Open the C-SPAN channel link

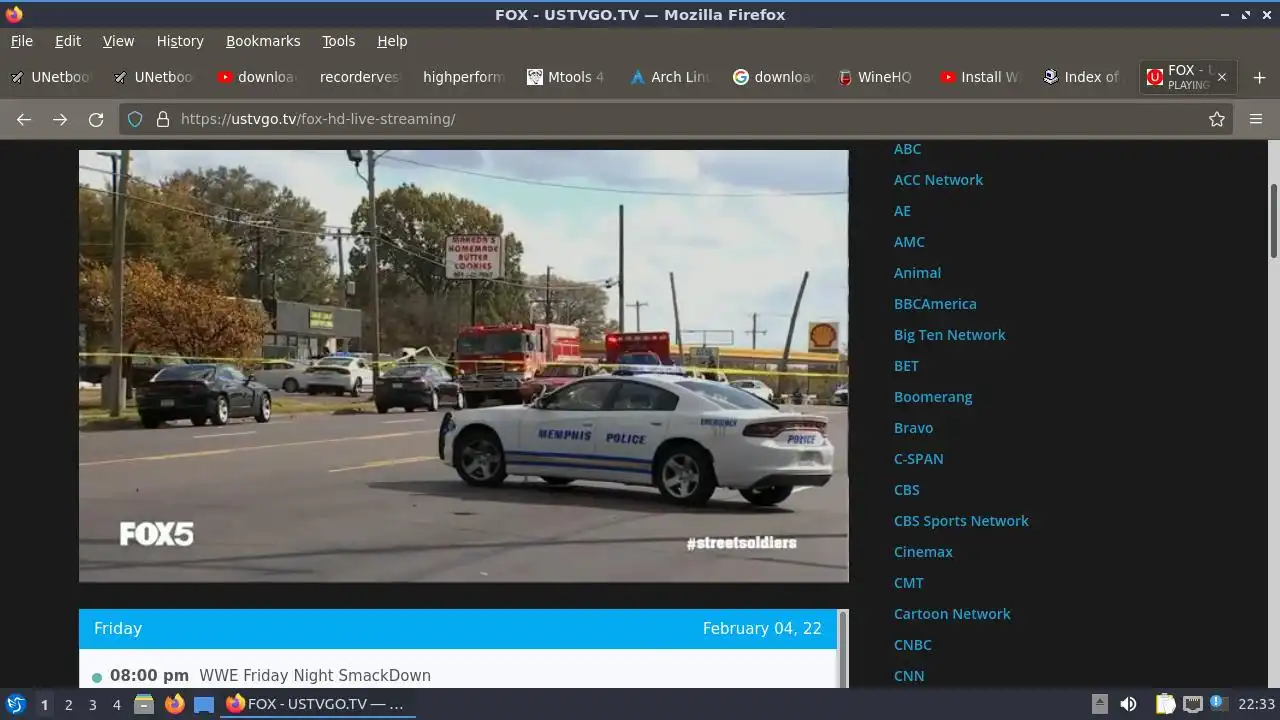[x=918, y=459]
